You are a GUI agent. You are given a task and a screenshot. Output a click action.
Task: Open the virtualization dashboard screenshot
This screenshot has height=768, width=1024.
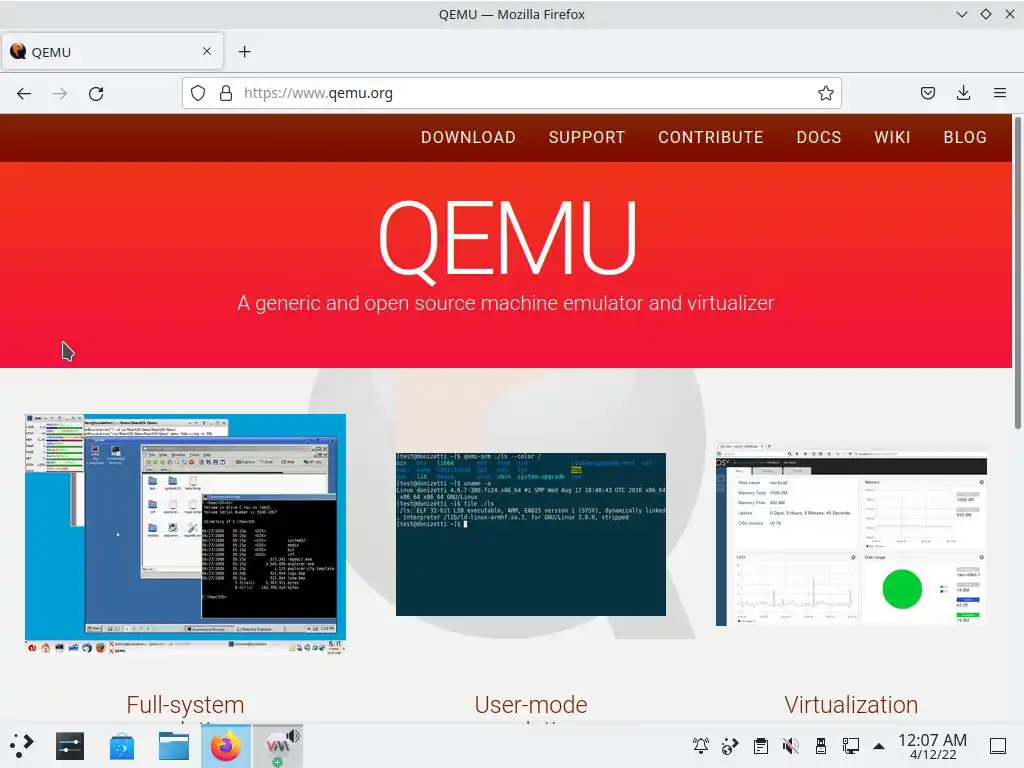(x=851, y=534)
